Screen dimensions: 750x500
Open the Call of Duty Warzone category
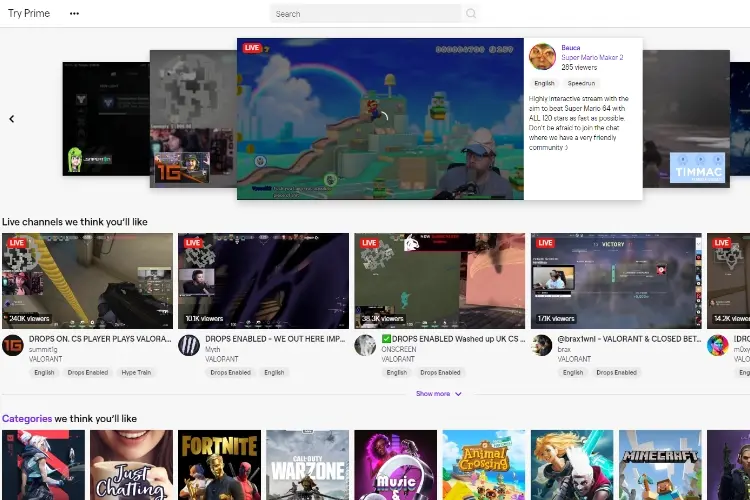coord(308,465)
